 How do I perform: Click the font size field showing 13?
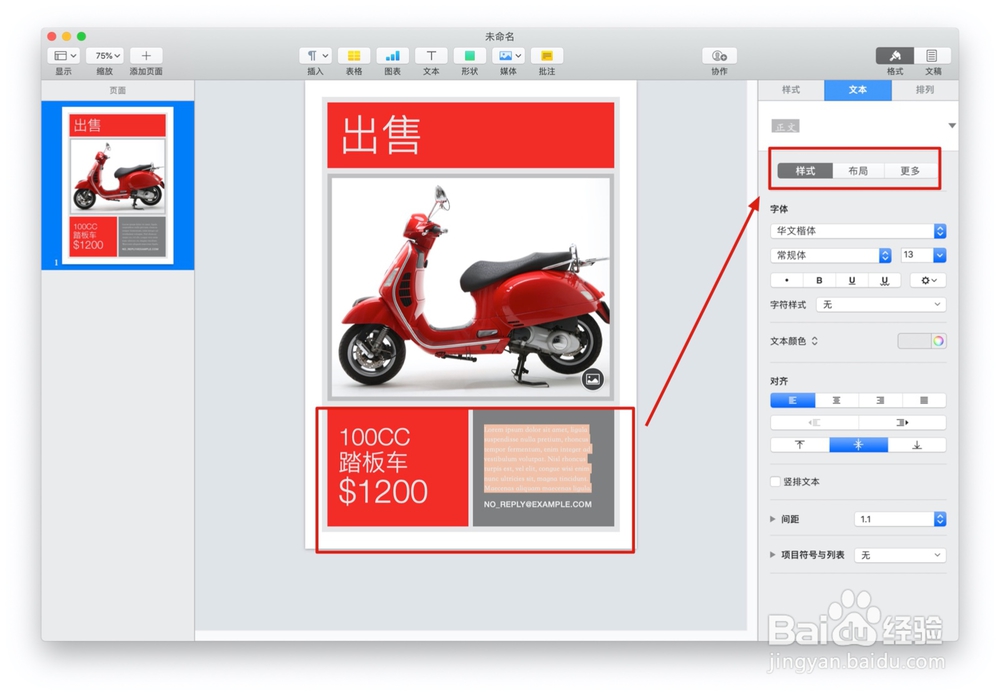point(916,255)
